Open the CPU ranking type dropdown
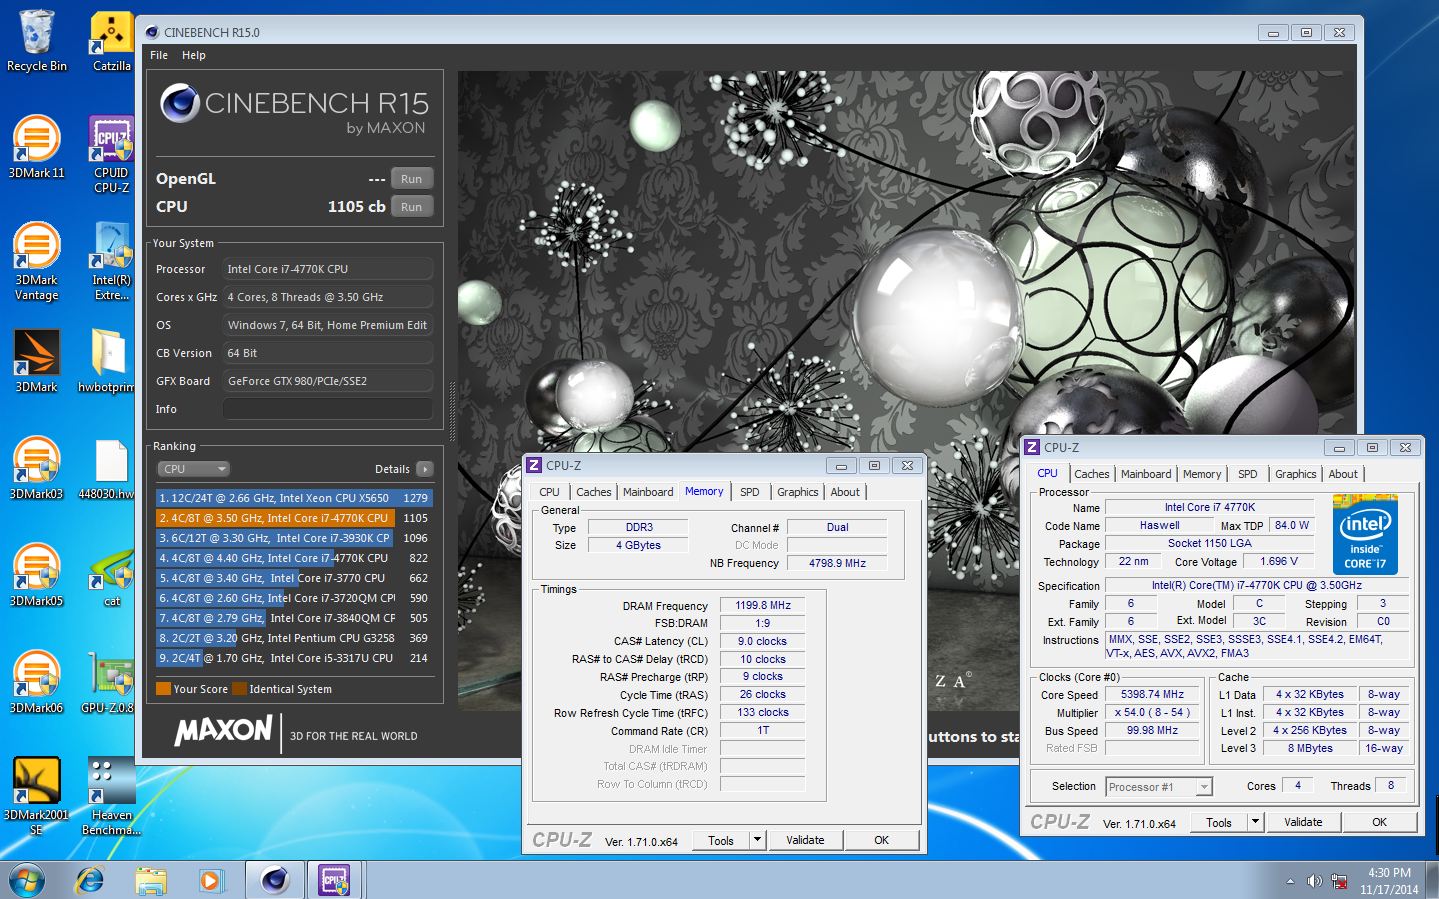Image resolution: width=1439 pixels, height=899 pixels. 194,469
